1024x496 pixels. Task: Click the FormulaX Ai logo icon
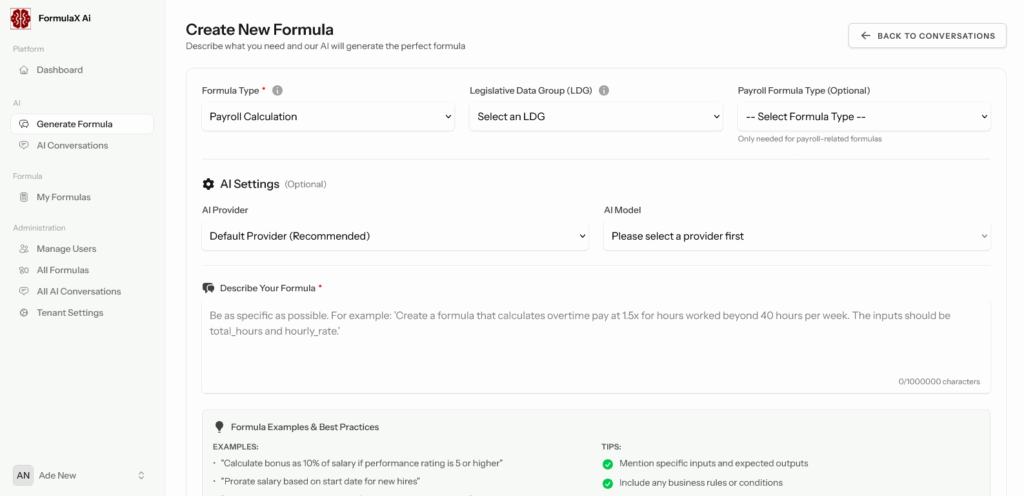[x=20, y=19]
